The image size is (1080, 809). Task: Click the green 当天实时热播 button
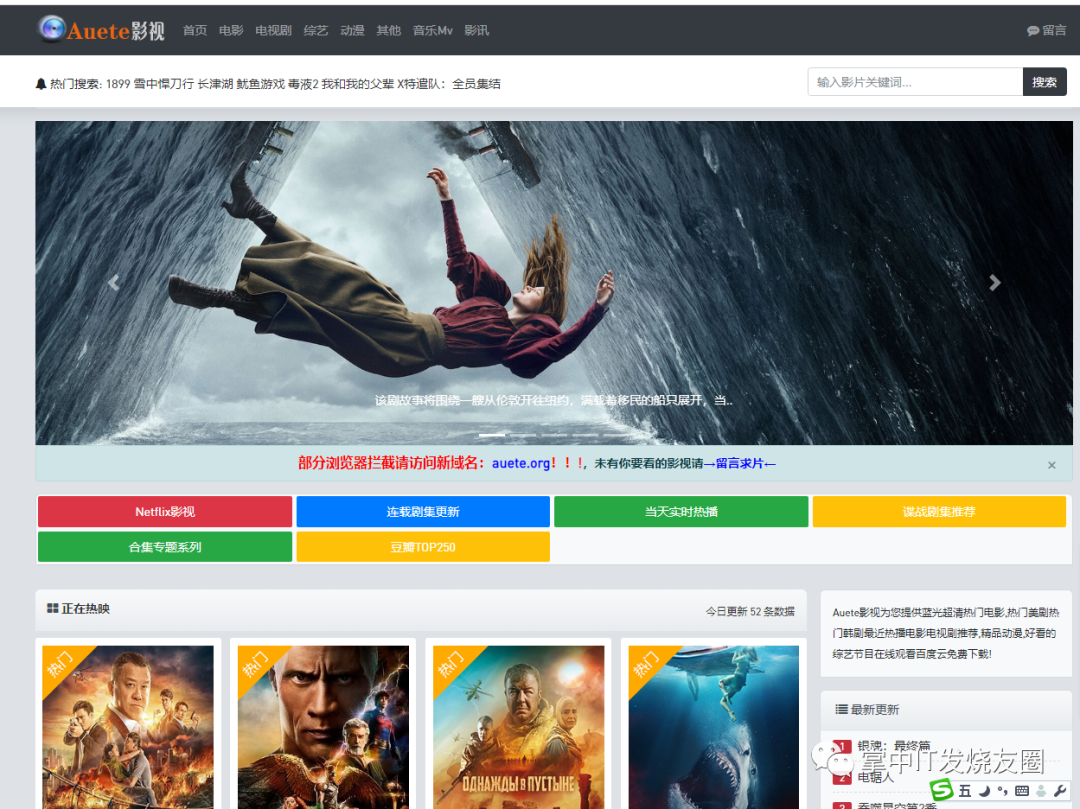tap(681, 512)
